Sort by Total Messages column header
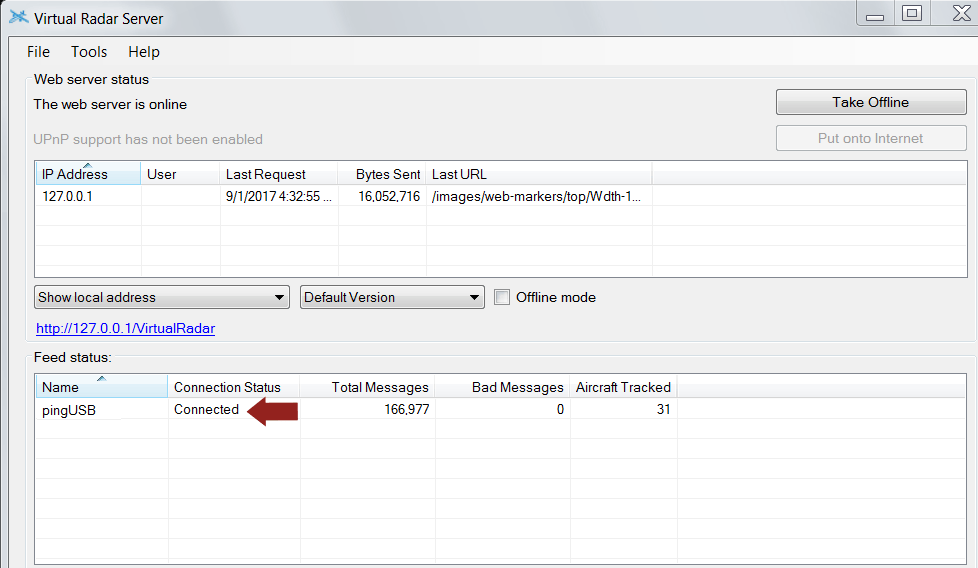Image resolution: width=978 pixels, height=568 pixels. tap(367, 387)
